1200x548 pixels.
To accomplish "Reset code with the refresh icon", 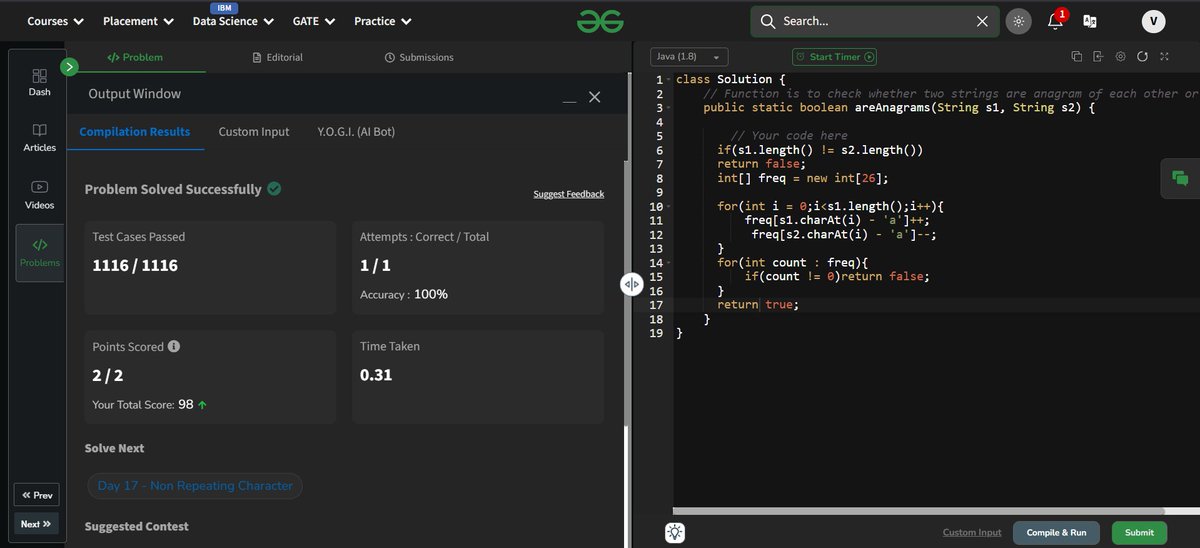I will pos(1142,57).
